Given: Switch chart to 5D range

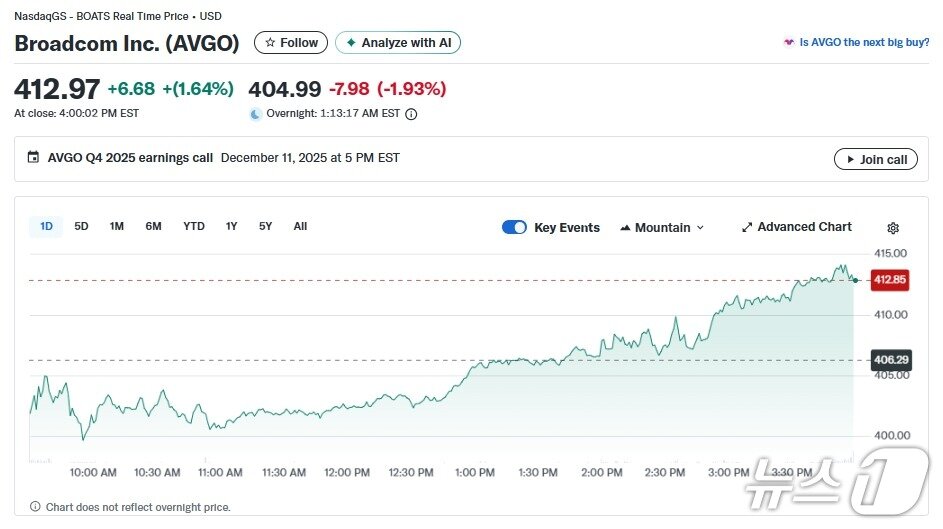Looking at the screenshot, I should (81, 227).
